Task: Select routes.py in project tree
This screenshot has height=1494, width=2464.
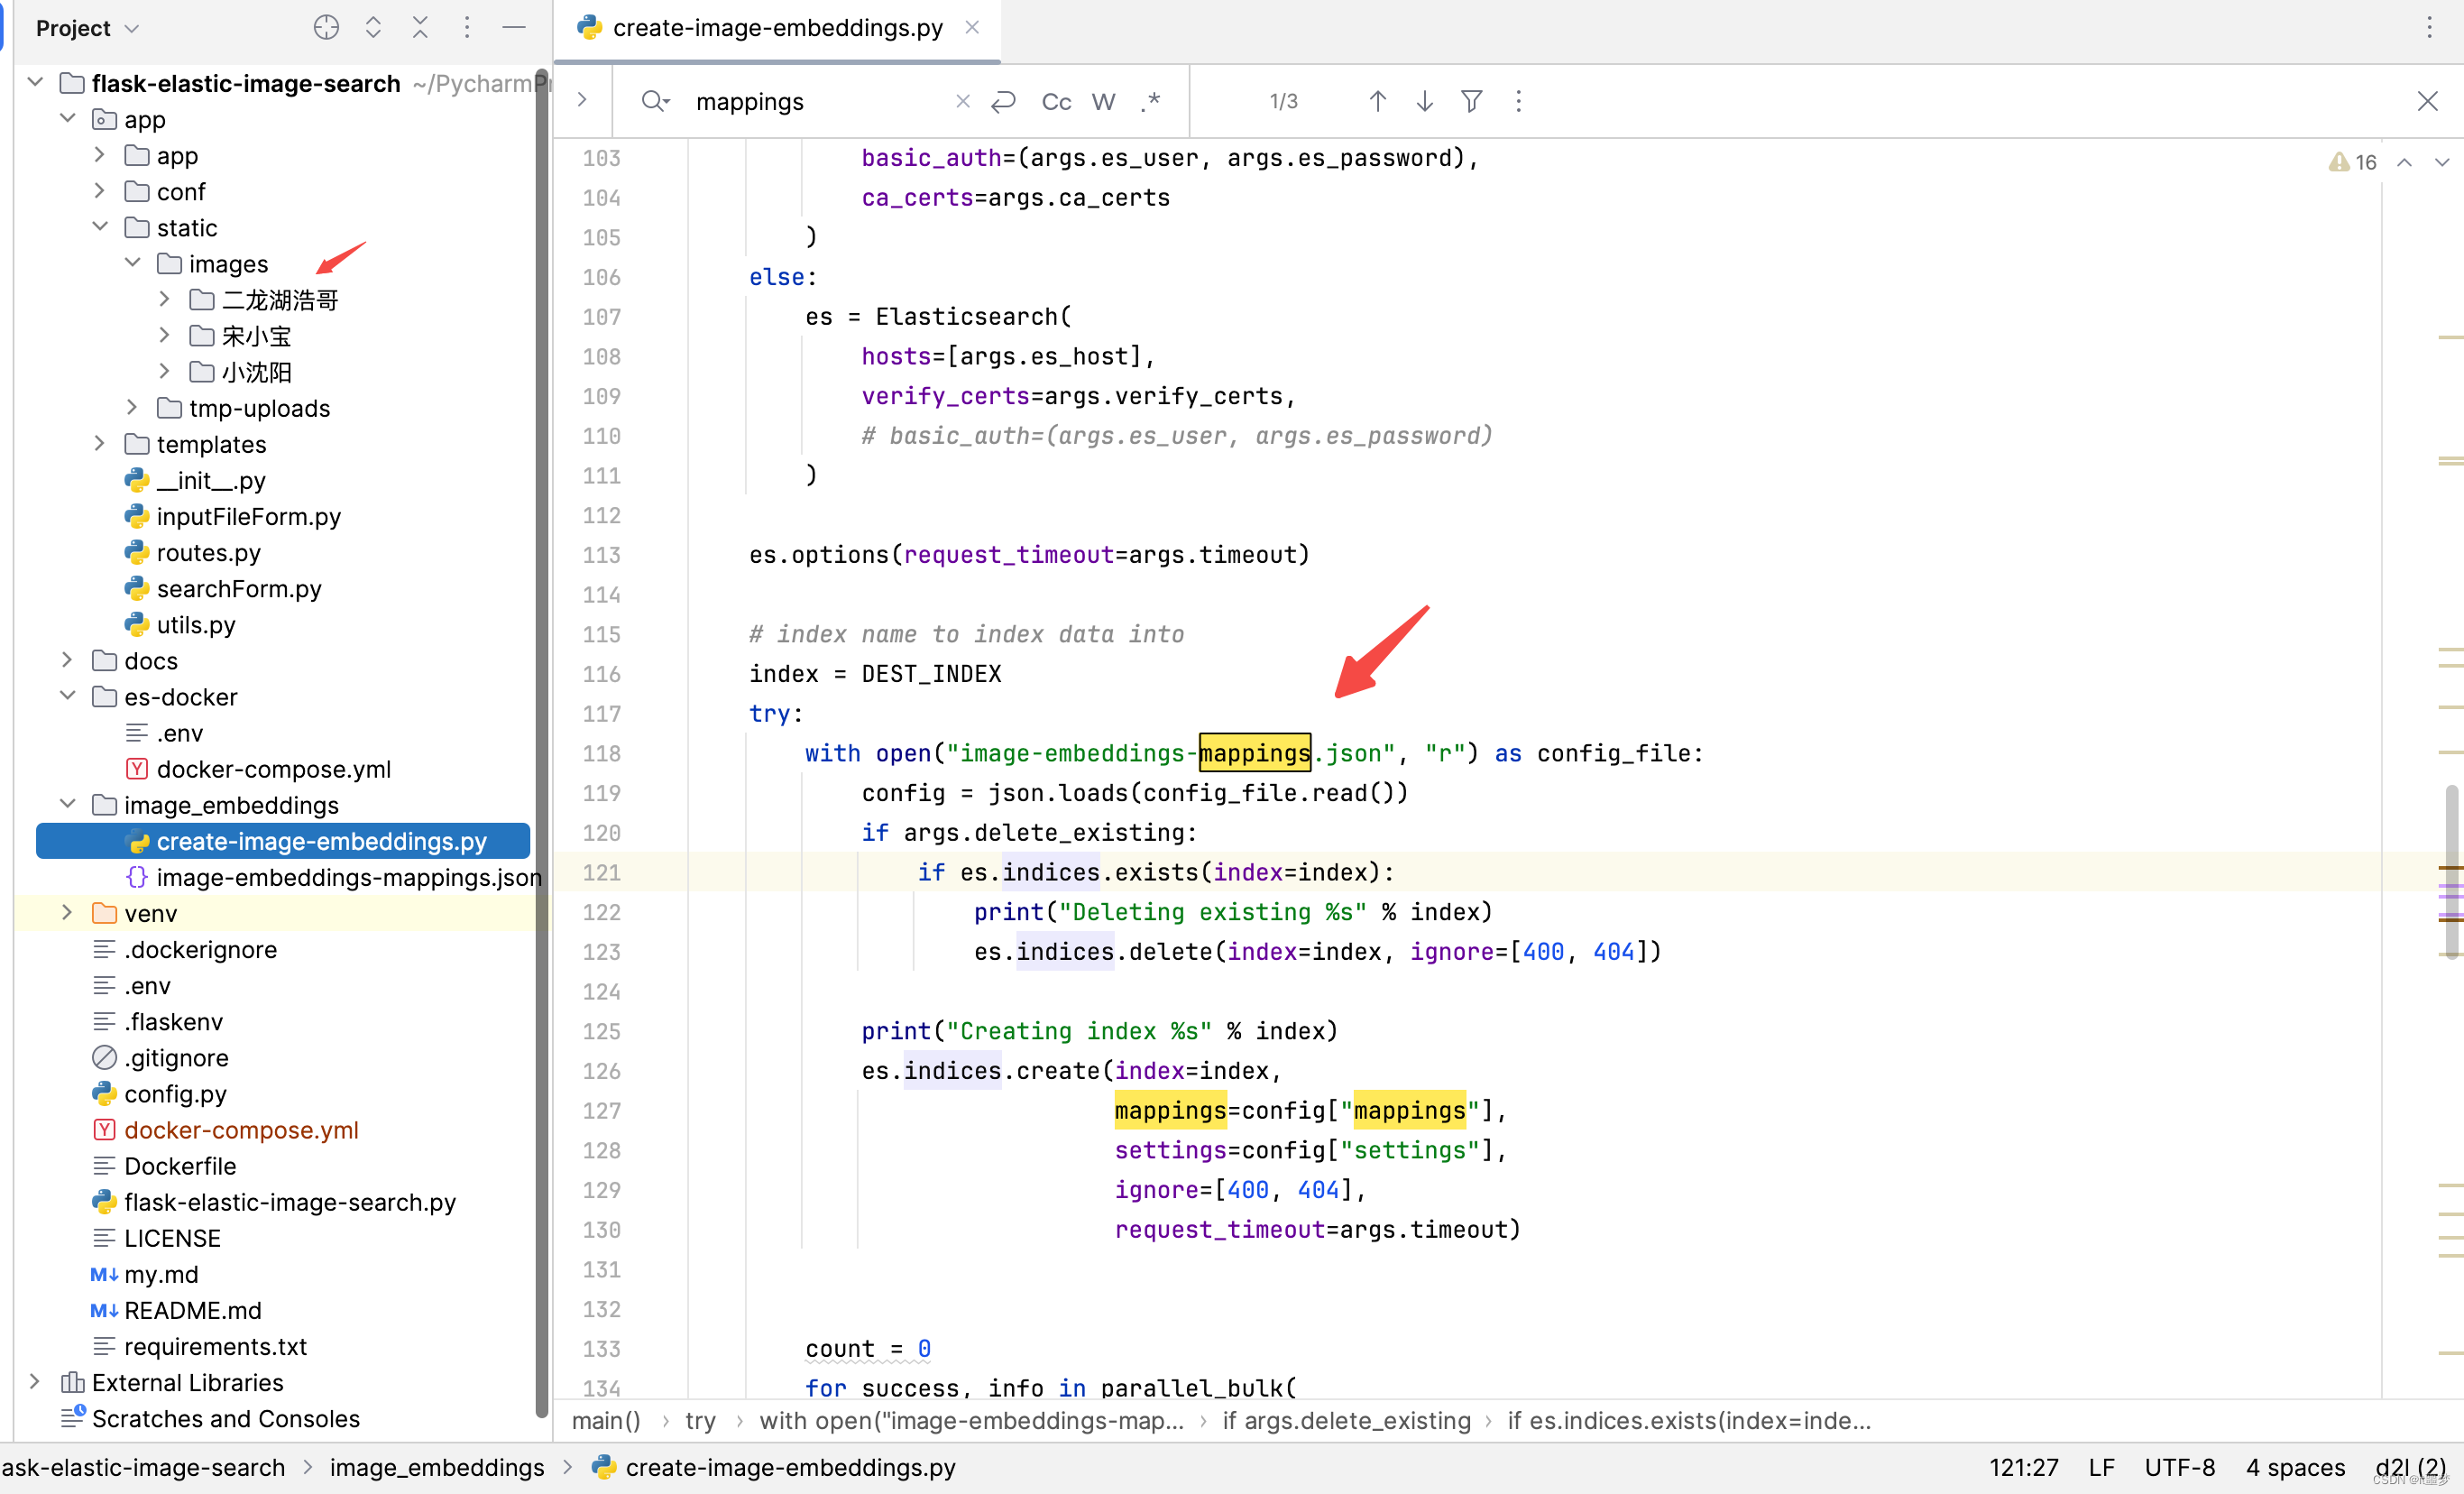Action: [208, 552]
